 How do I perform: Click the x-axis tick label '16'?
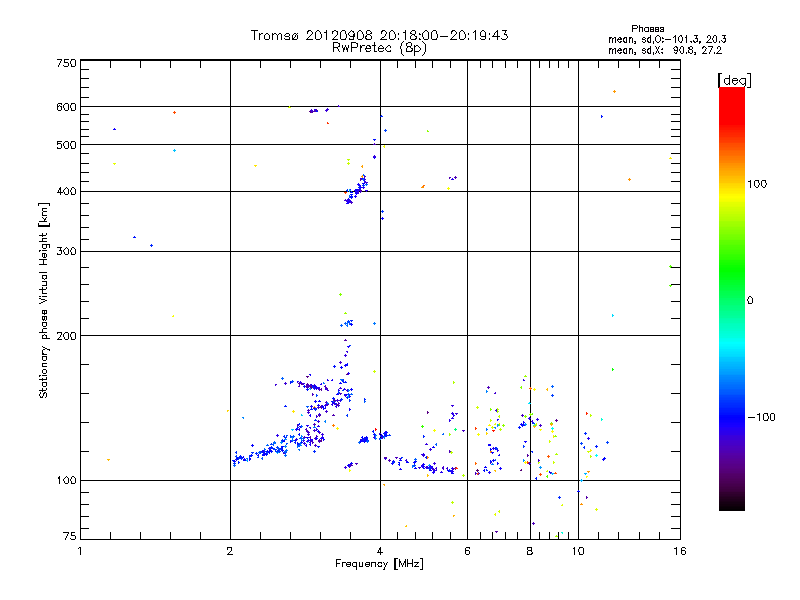(680, 551)
